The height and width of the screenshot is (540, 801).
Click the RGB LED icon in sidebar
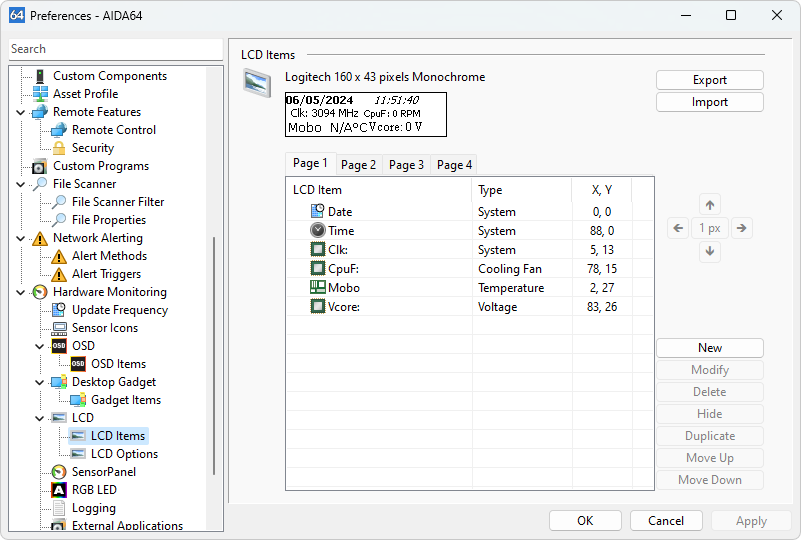59,490
